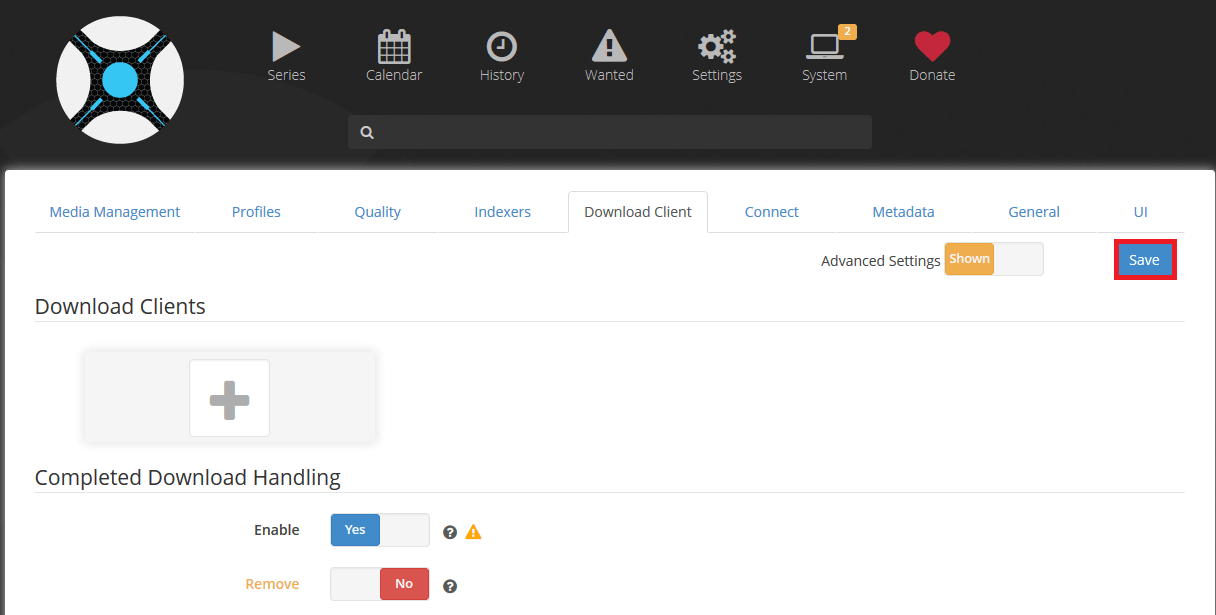The image size is (1216, 615).
Task: Click help icon beside Enable toggle
Action: (x=450, y=532)
